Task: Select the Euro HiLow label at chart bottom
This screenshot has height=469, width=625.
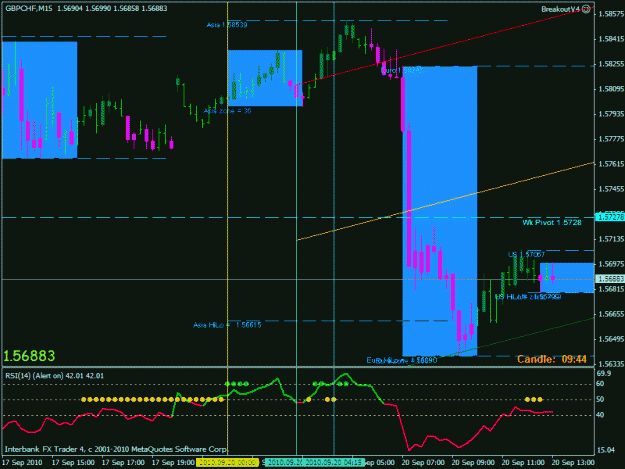Action: [x=402, y=360]
